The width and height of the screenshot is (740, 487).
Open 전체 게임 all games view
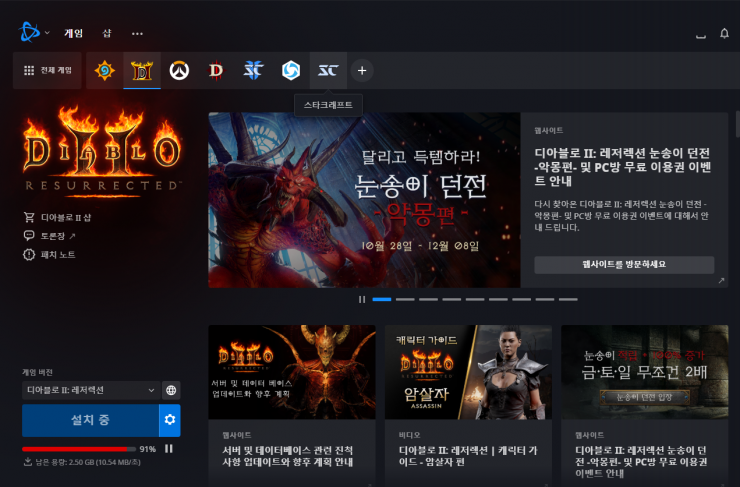48,70
